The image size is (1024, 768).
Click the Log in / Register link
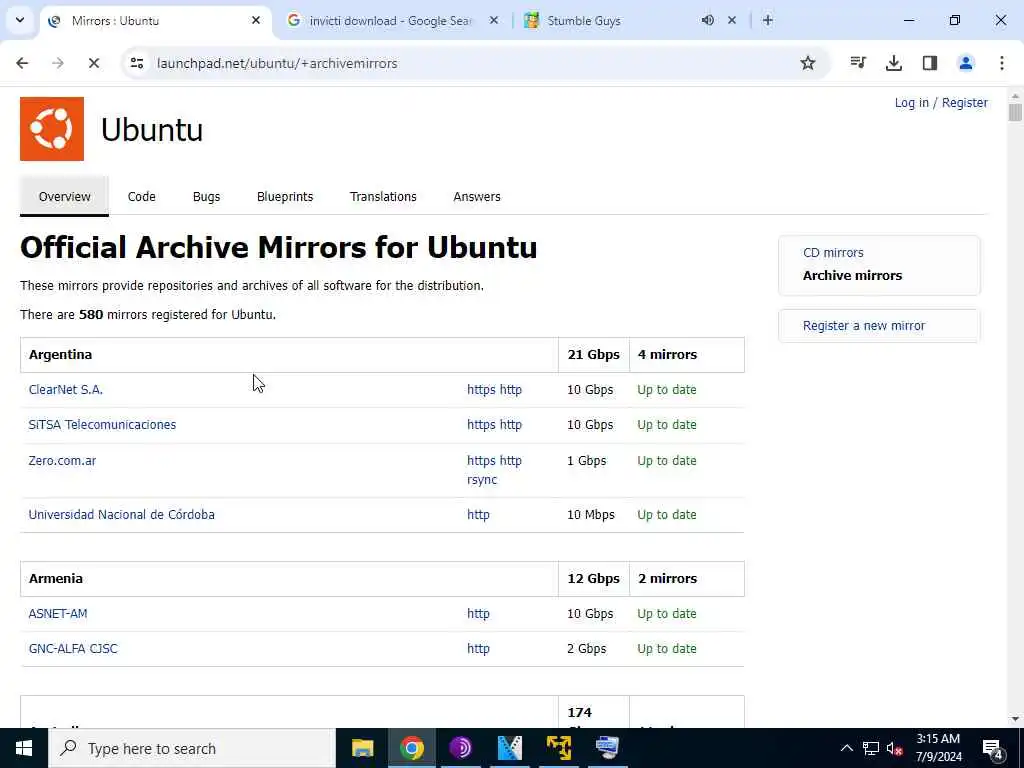click(x=941, y=103)
